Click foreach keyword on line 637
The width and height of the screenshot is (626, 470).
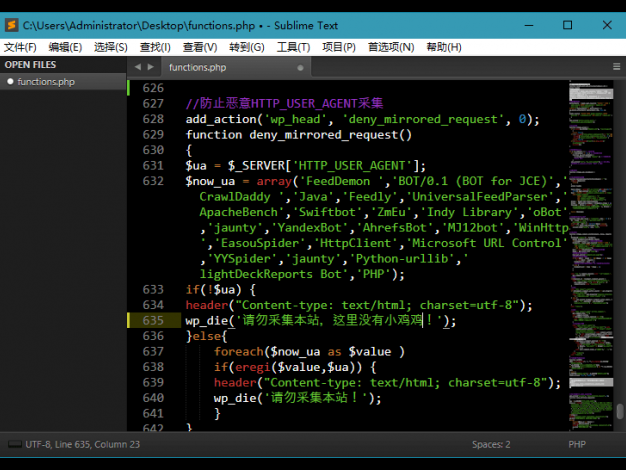[x=239, y=351]
